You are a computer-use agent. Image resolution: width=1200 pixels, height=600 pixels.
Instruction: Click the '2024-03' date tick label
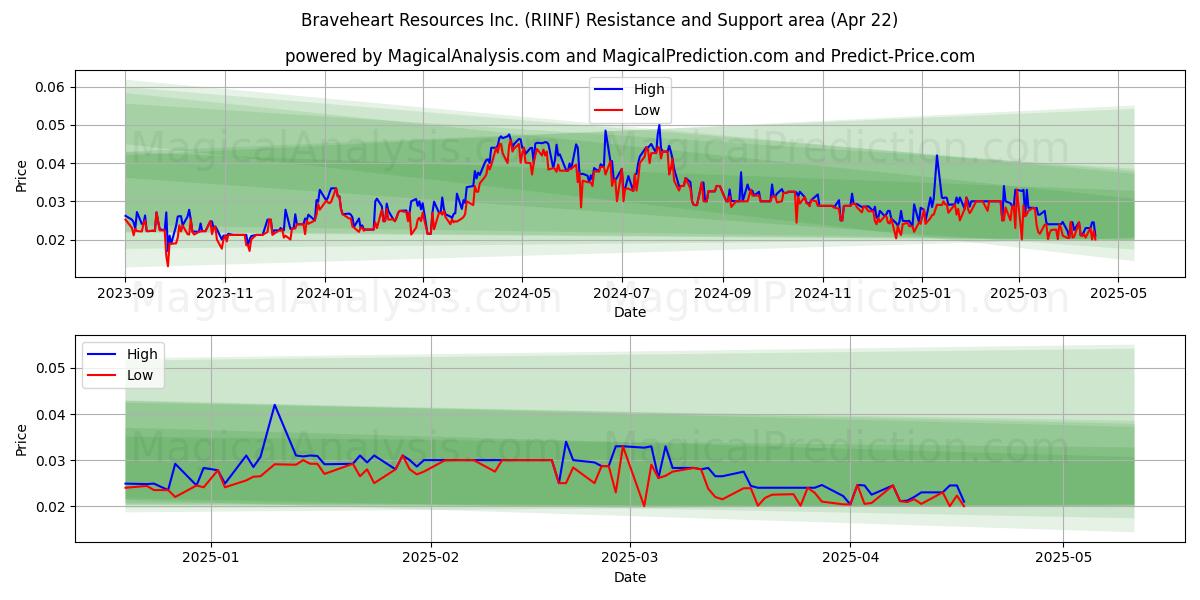(x=422, y=294)
